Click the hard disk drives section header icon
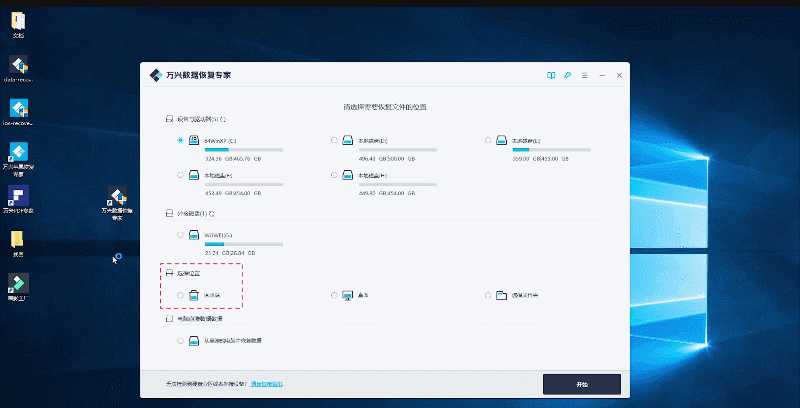The image size is (800, 408). click(x=169, y=119)
